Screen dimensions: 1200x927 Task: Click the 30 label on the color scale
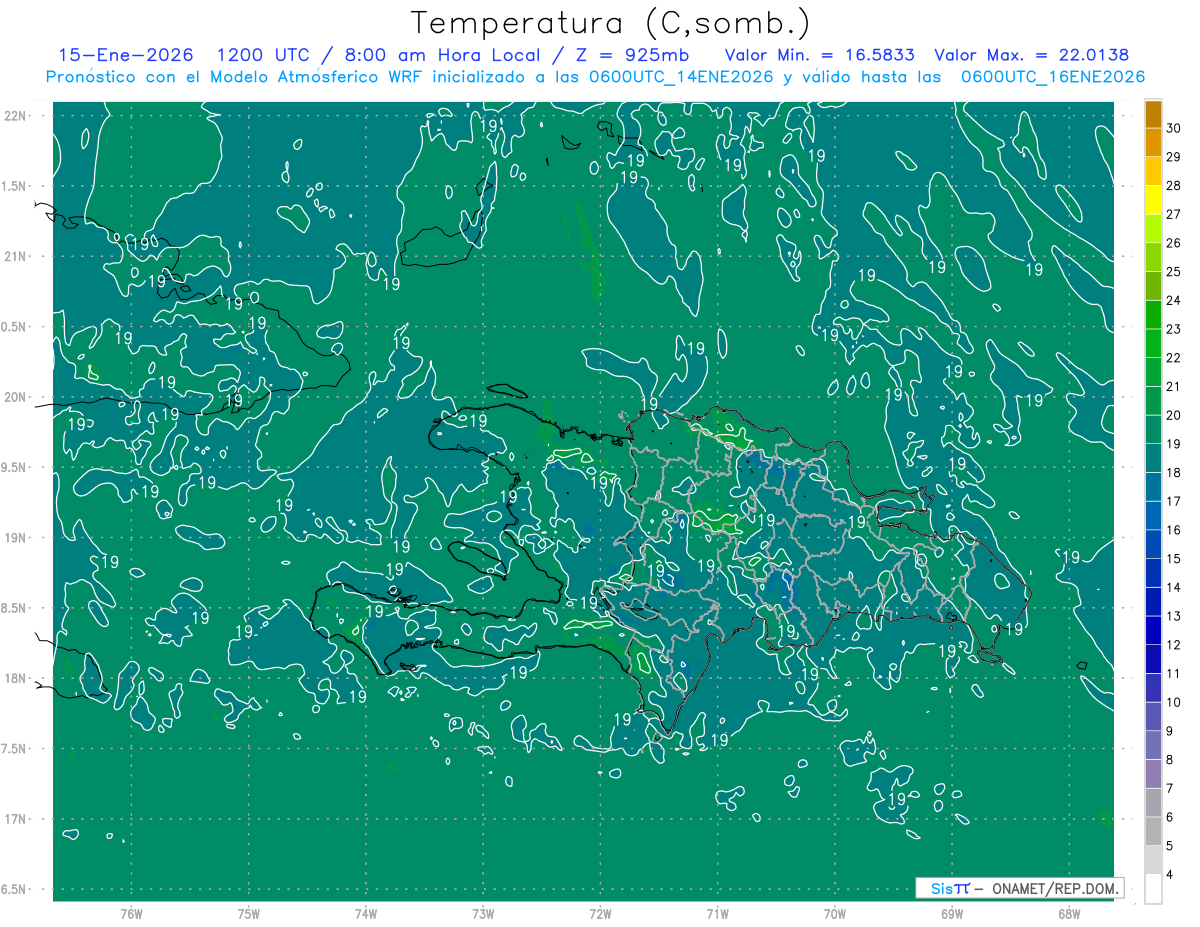[x=1173, y=128]
